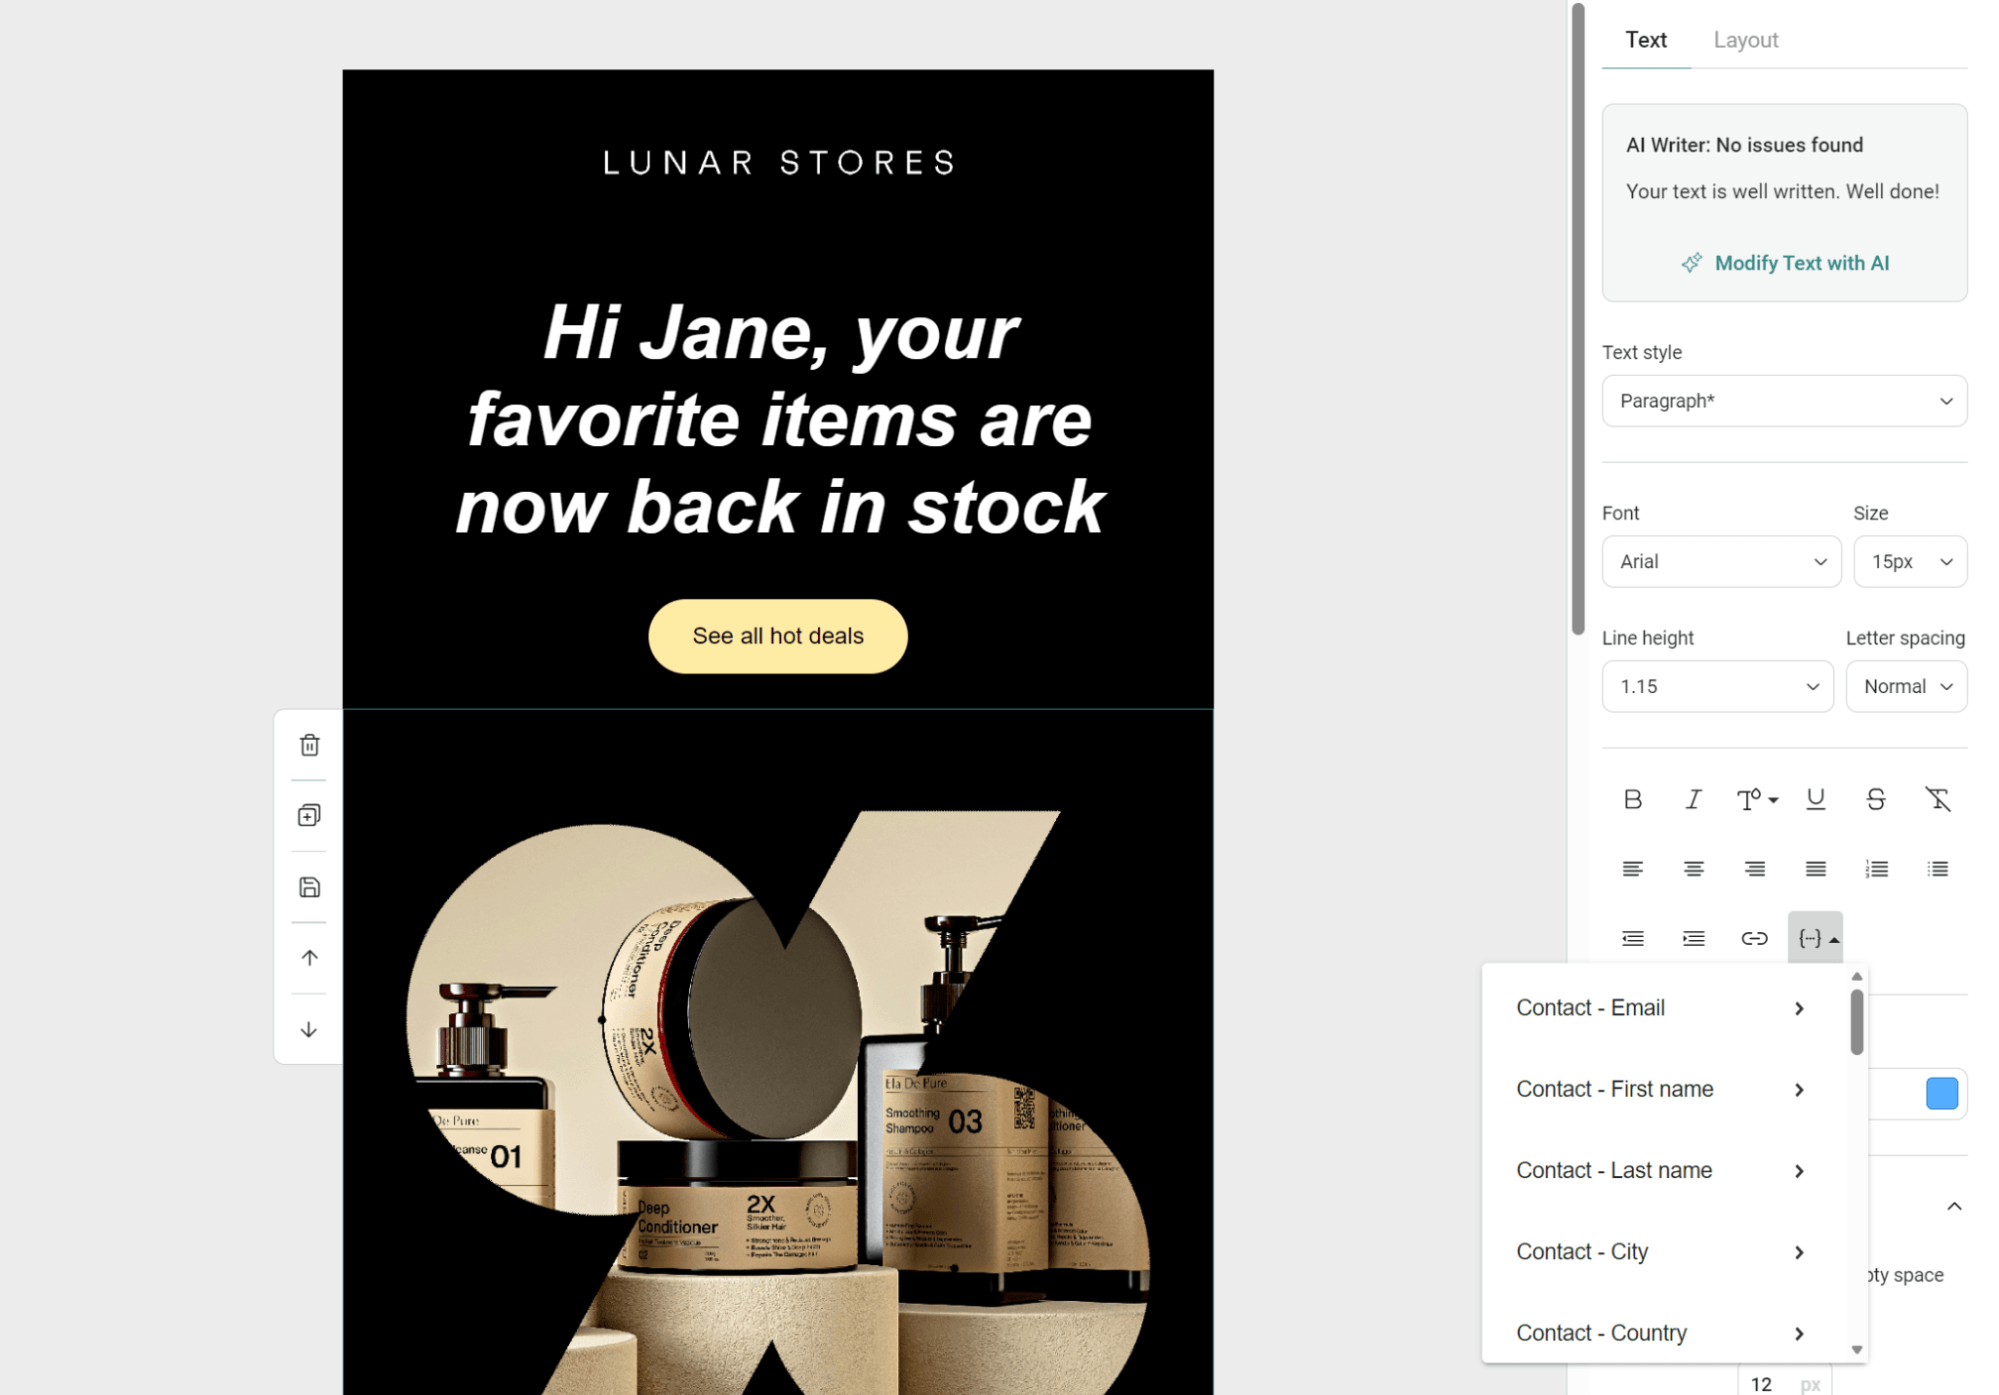Apply numbered list formatting

pos(1876,868)
